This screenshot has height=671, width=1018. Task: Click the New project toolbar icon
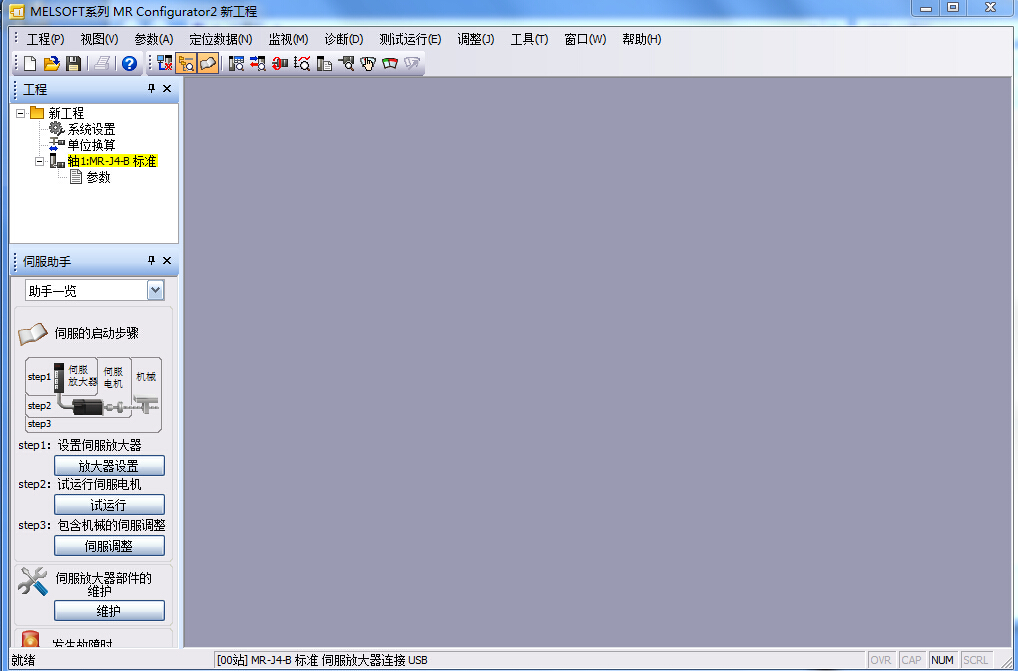(30, 64)
